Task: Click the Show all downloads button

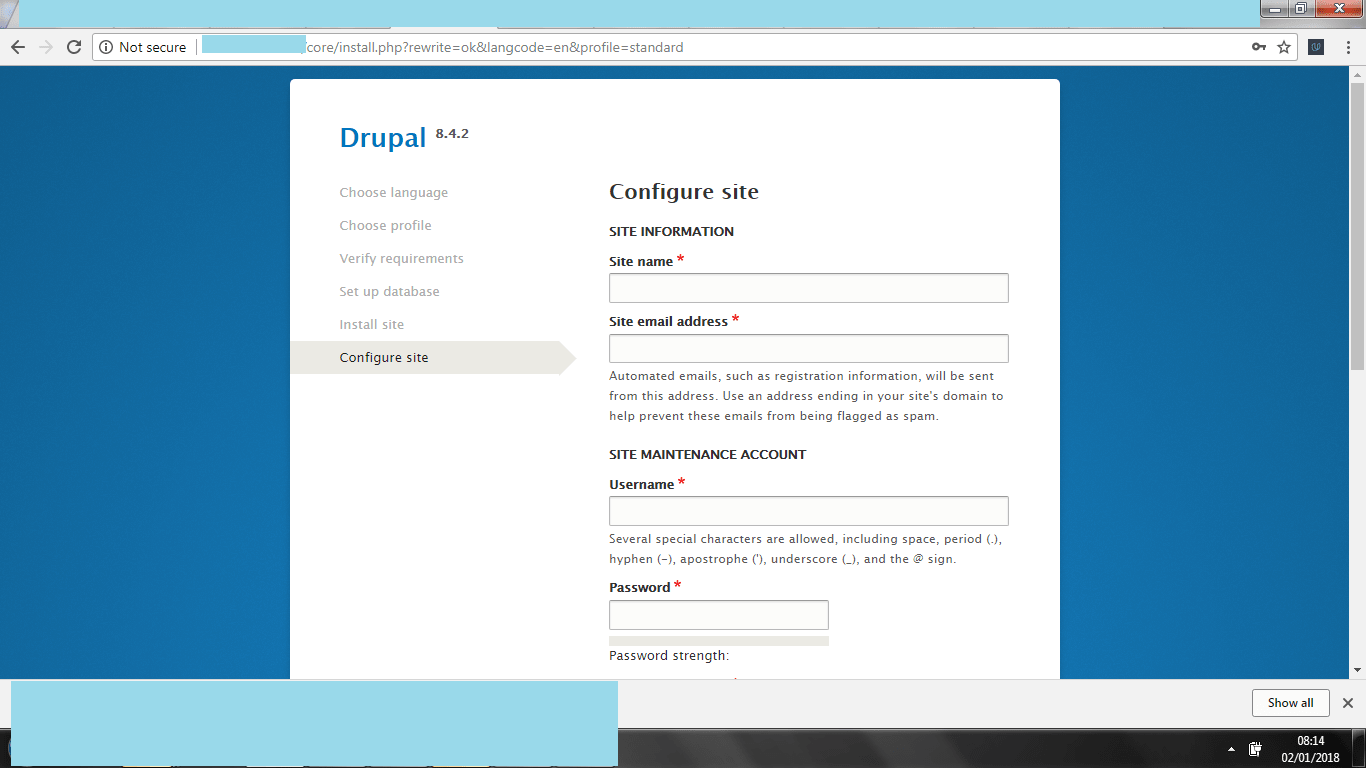Action: coord(1290,703)
